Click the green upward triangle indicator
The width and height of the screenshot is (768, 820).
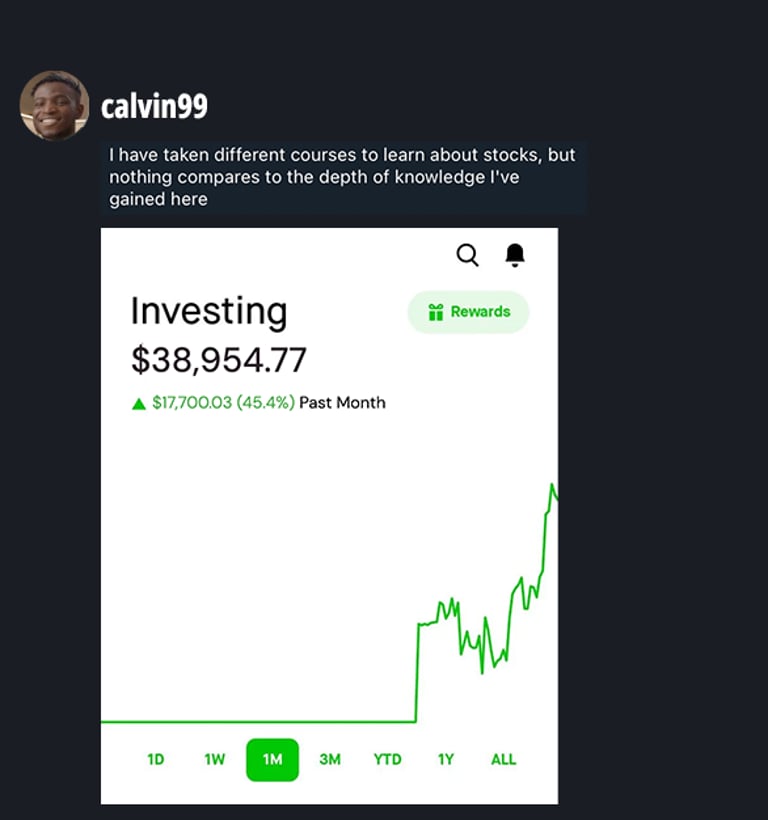tap(139, 403)
